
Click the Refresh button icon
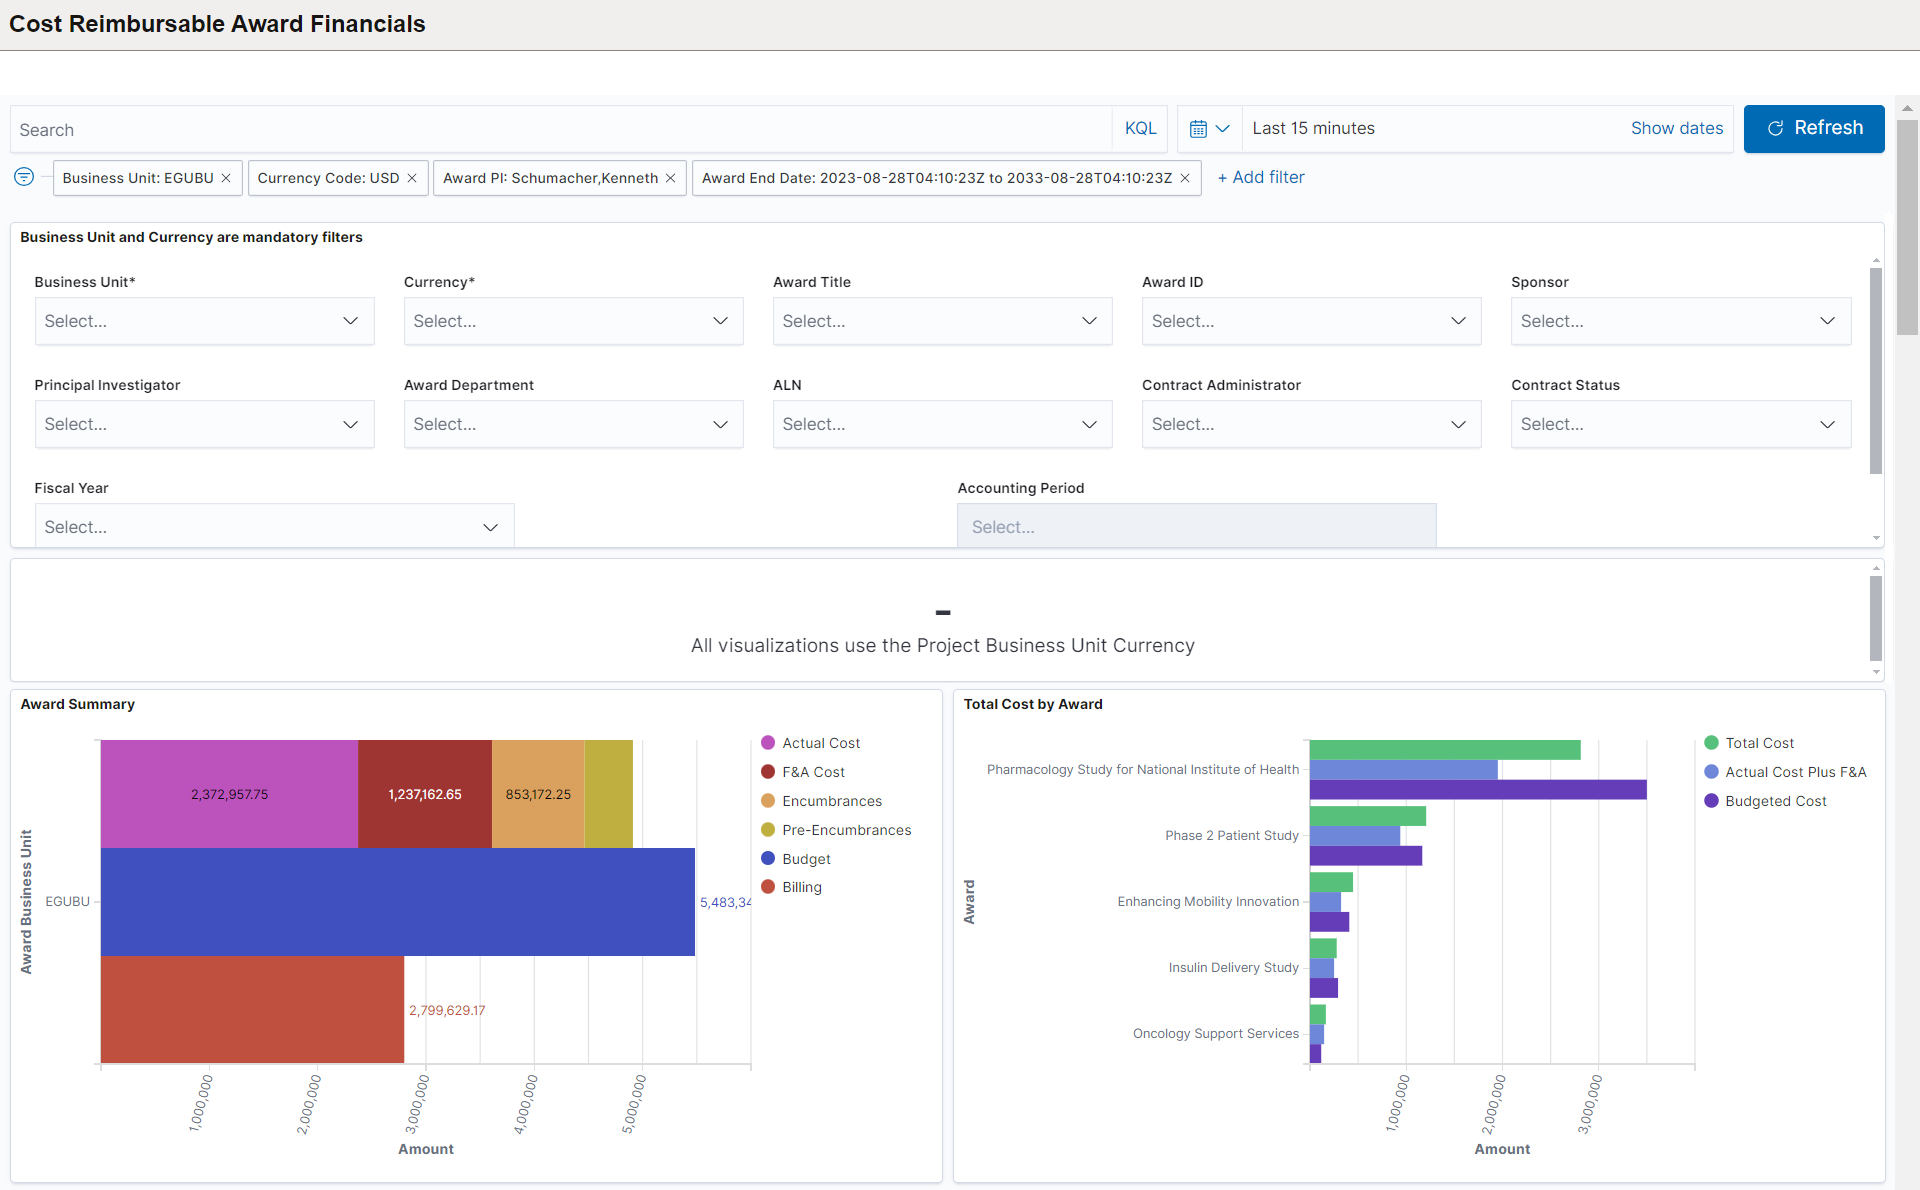[x=1776, y=128]
